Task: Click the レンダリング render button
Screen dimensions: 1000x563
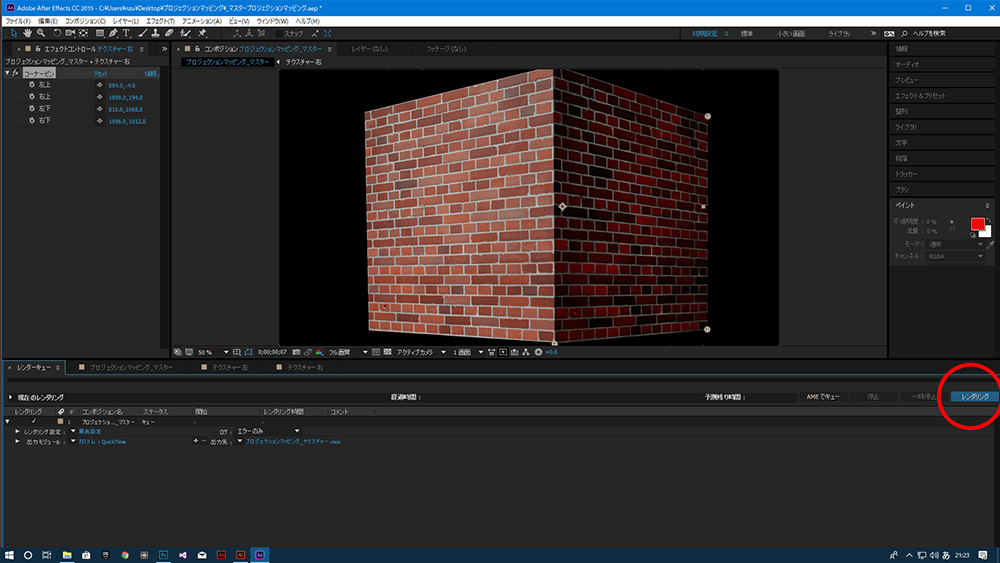Action: (x=974, y=397)
